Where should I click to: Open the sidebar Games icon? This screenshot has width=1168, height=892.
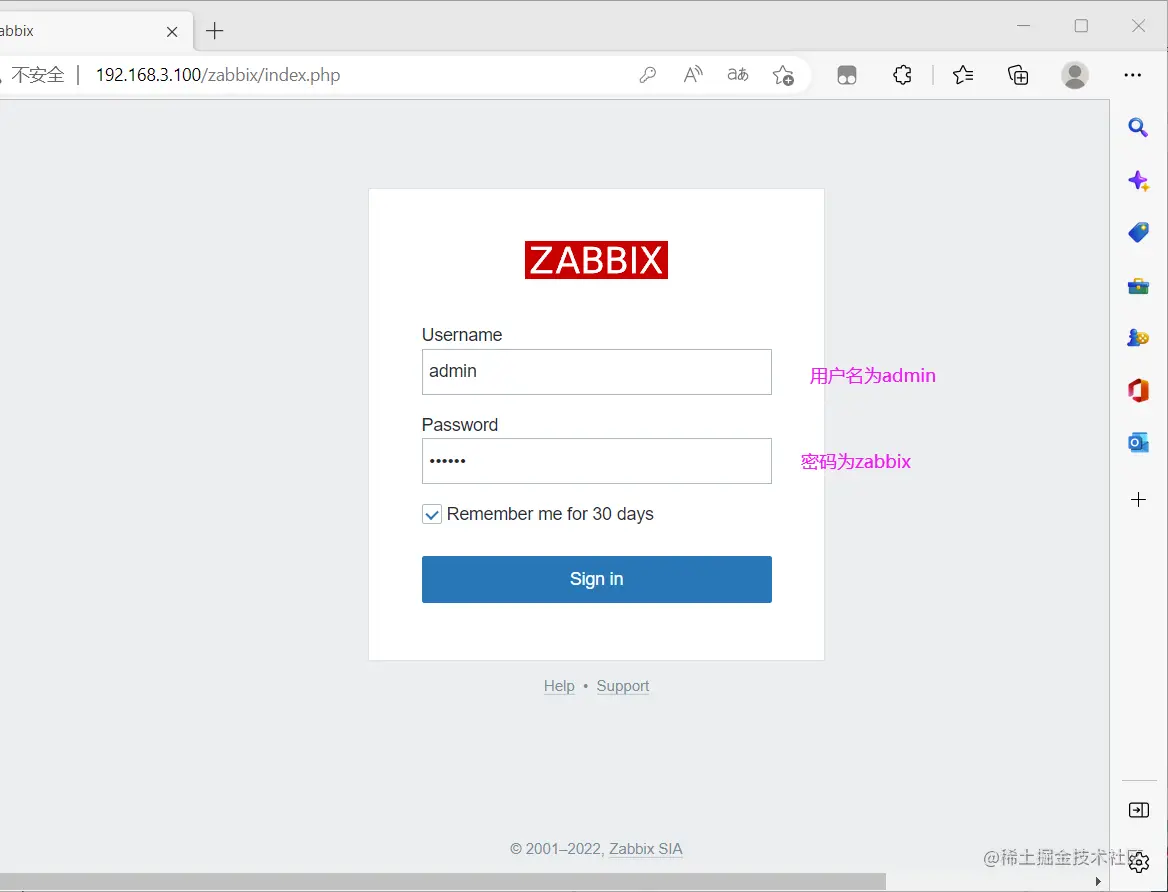[x=1138, y=338]
